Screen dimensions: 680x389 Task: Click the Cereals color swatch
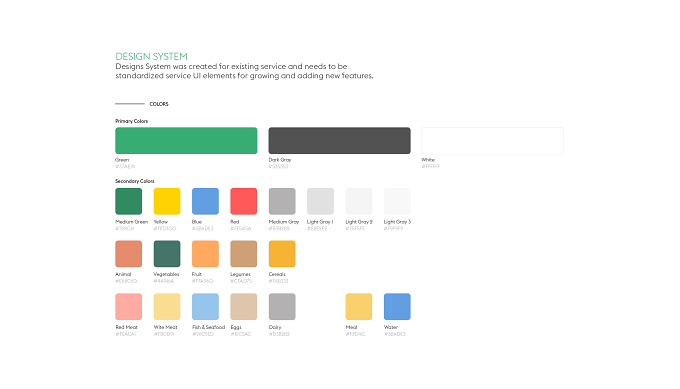click(x=282, y=254)
